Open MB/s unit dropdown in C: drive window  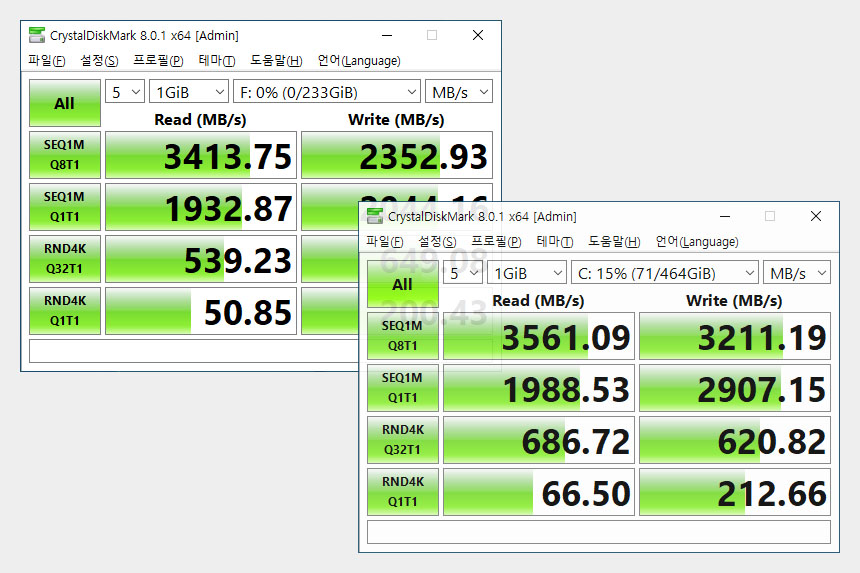click(x=797, y=273)
